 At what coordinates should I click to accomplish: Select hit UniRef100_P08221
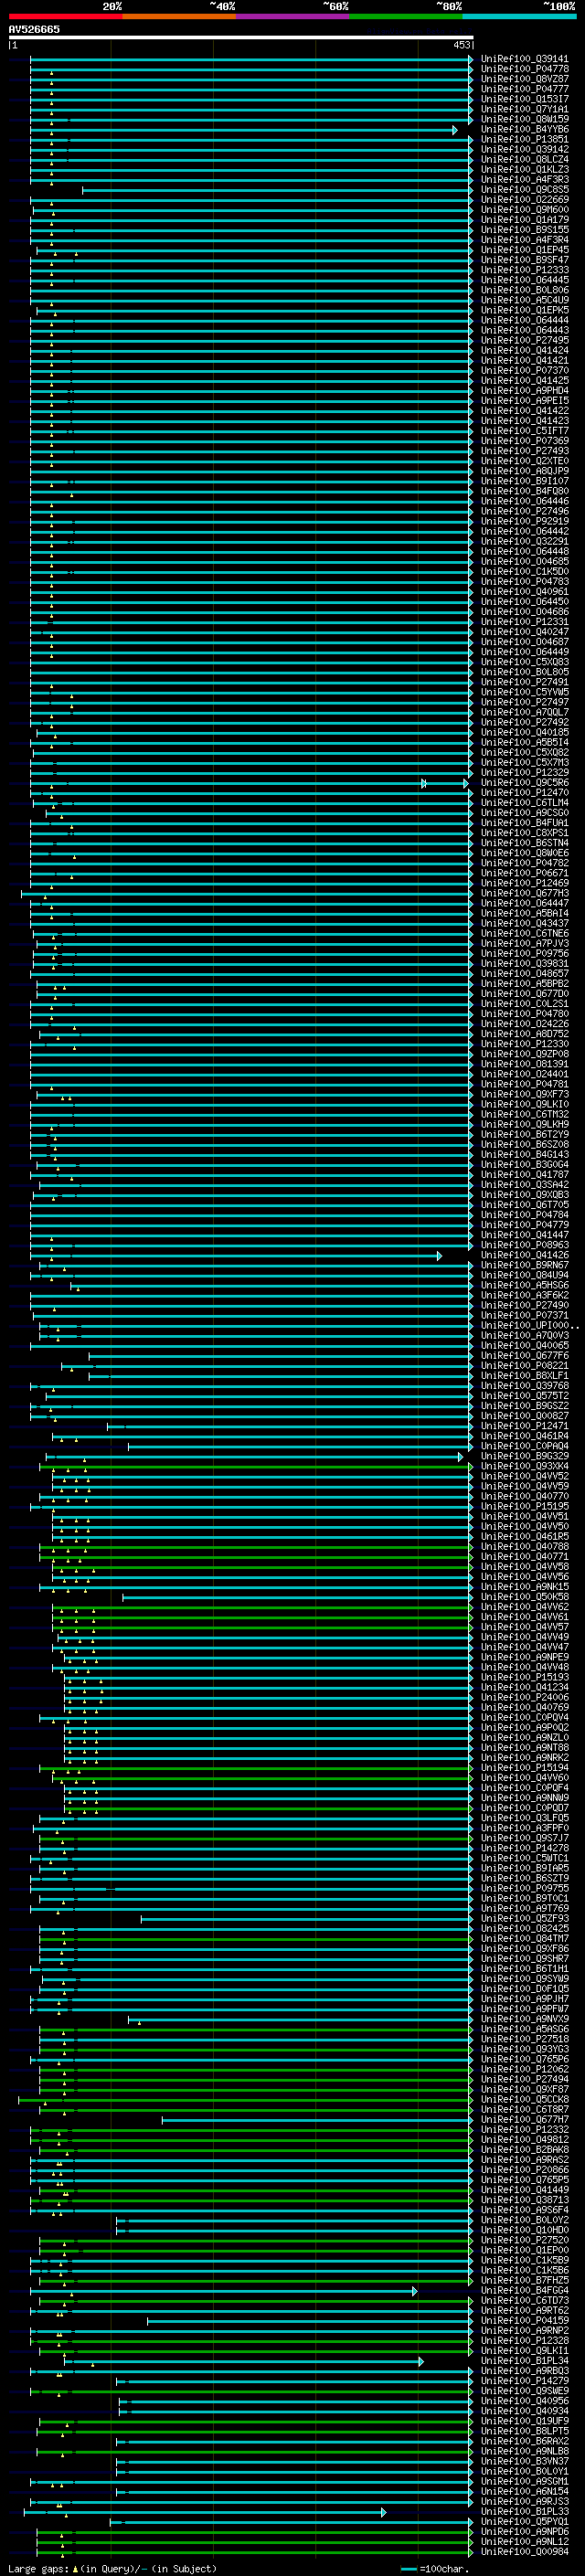click(525, 1365)
